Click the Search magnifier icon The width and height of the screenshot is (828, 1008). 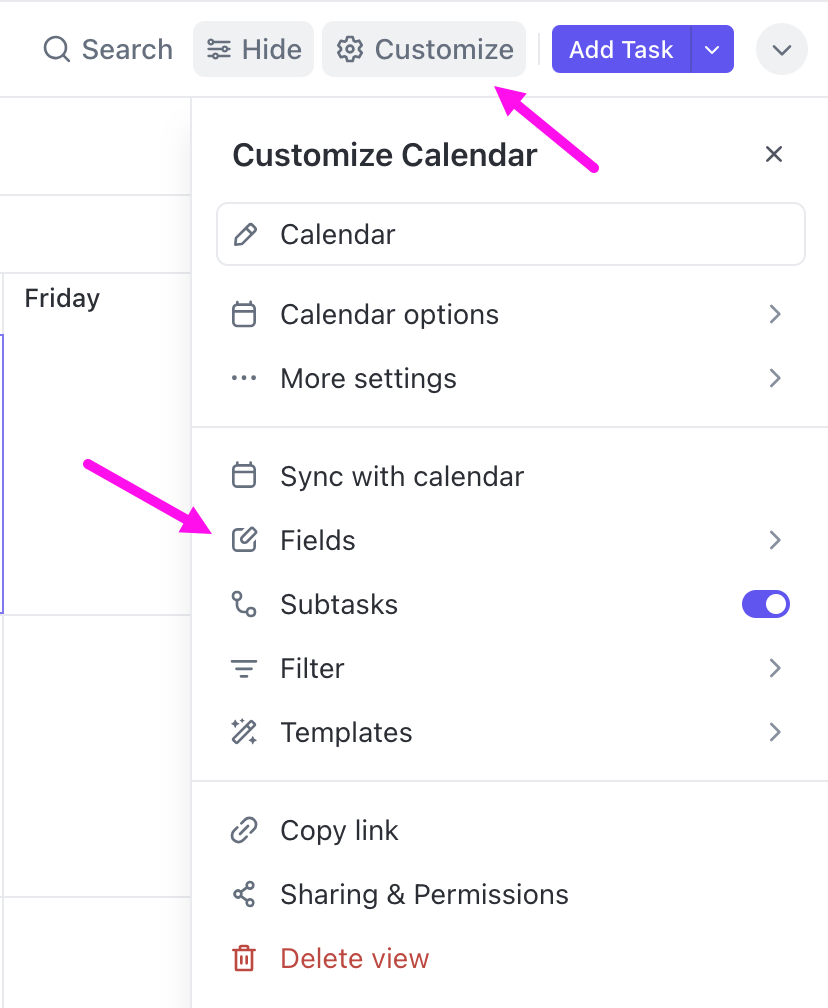pos(56,49)
